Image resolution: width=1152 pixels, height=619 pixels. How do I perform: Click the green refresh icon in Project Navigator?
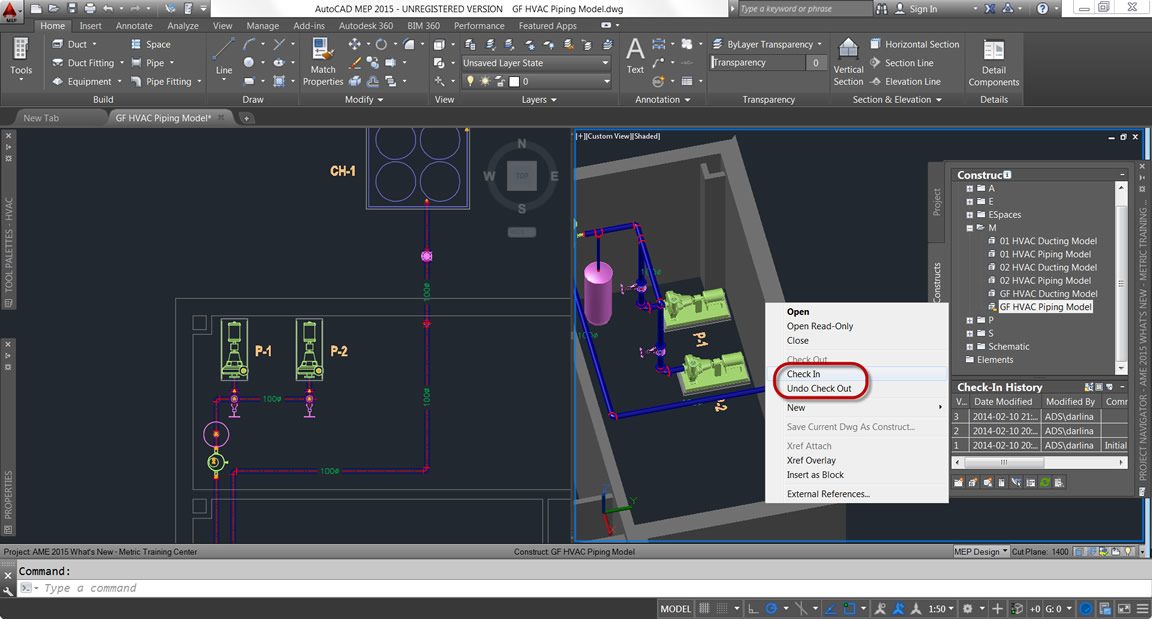click(1045, 482)
